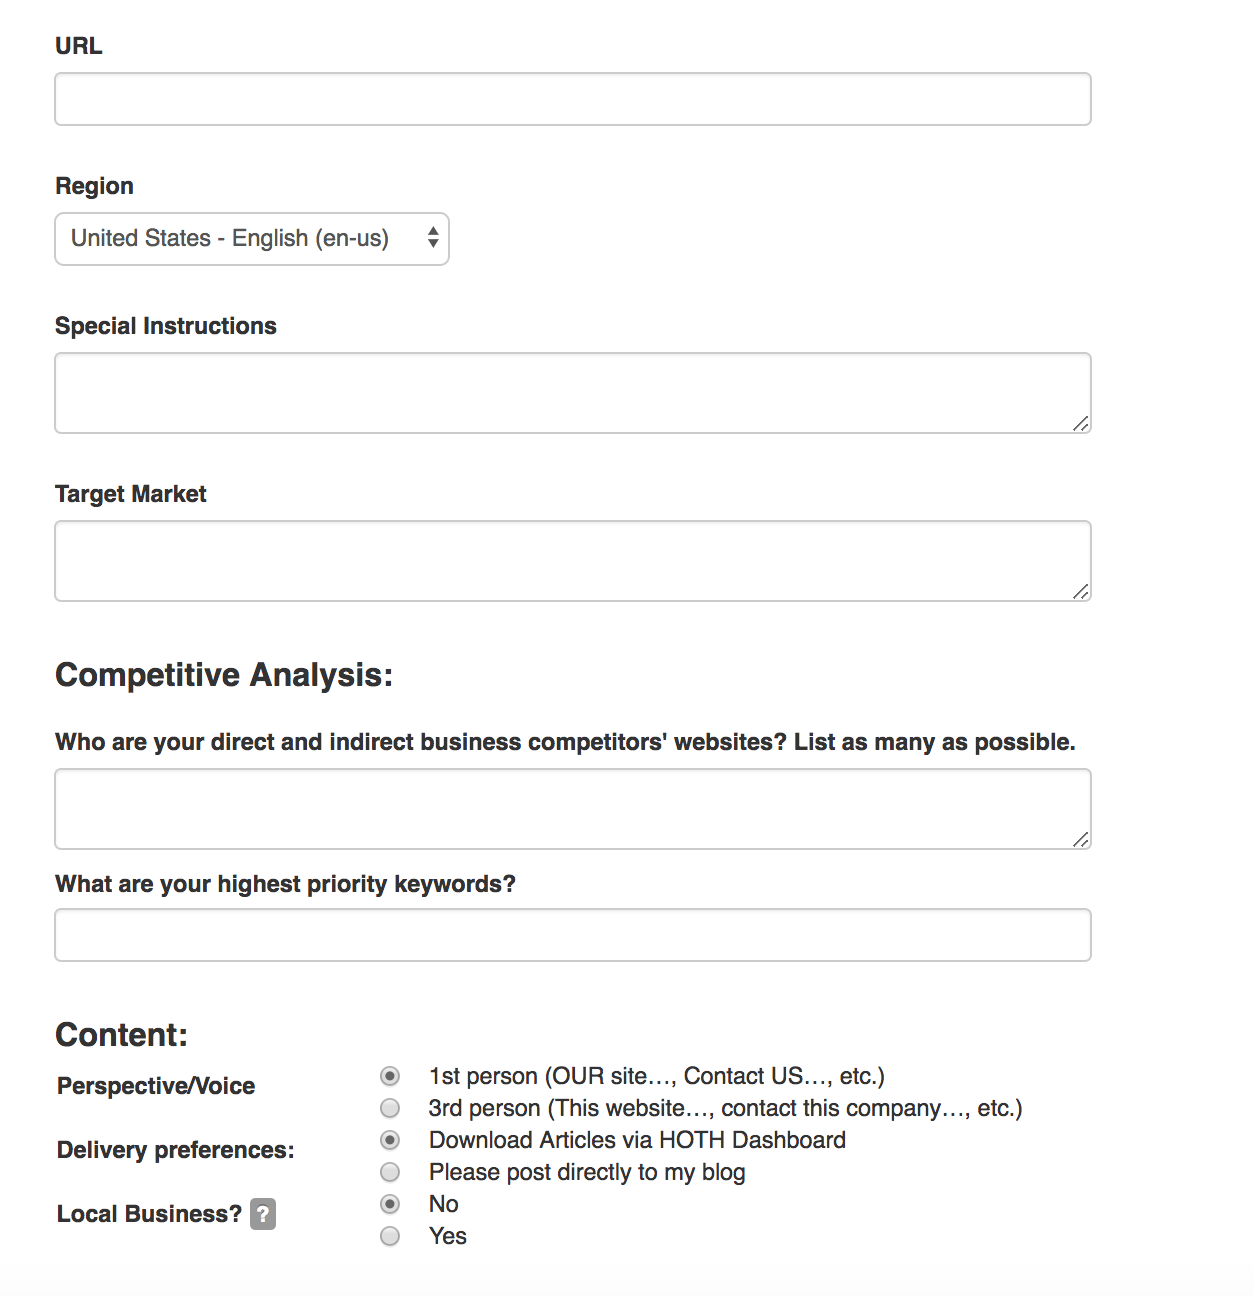Click the Region dropdown arrows icon
The width and height of the screenshot is (1254, 1296).
(433, 238)
